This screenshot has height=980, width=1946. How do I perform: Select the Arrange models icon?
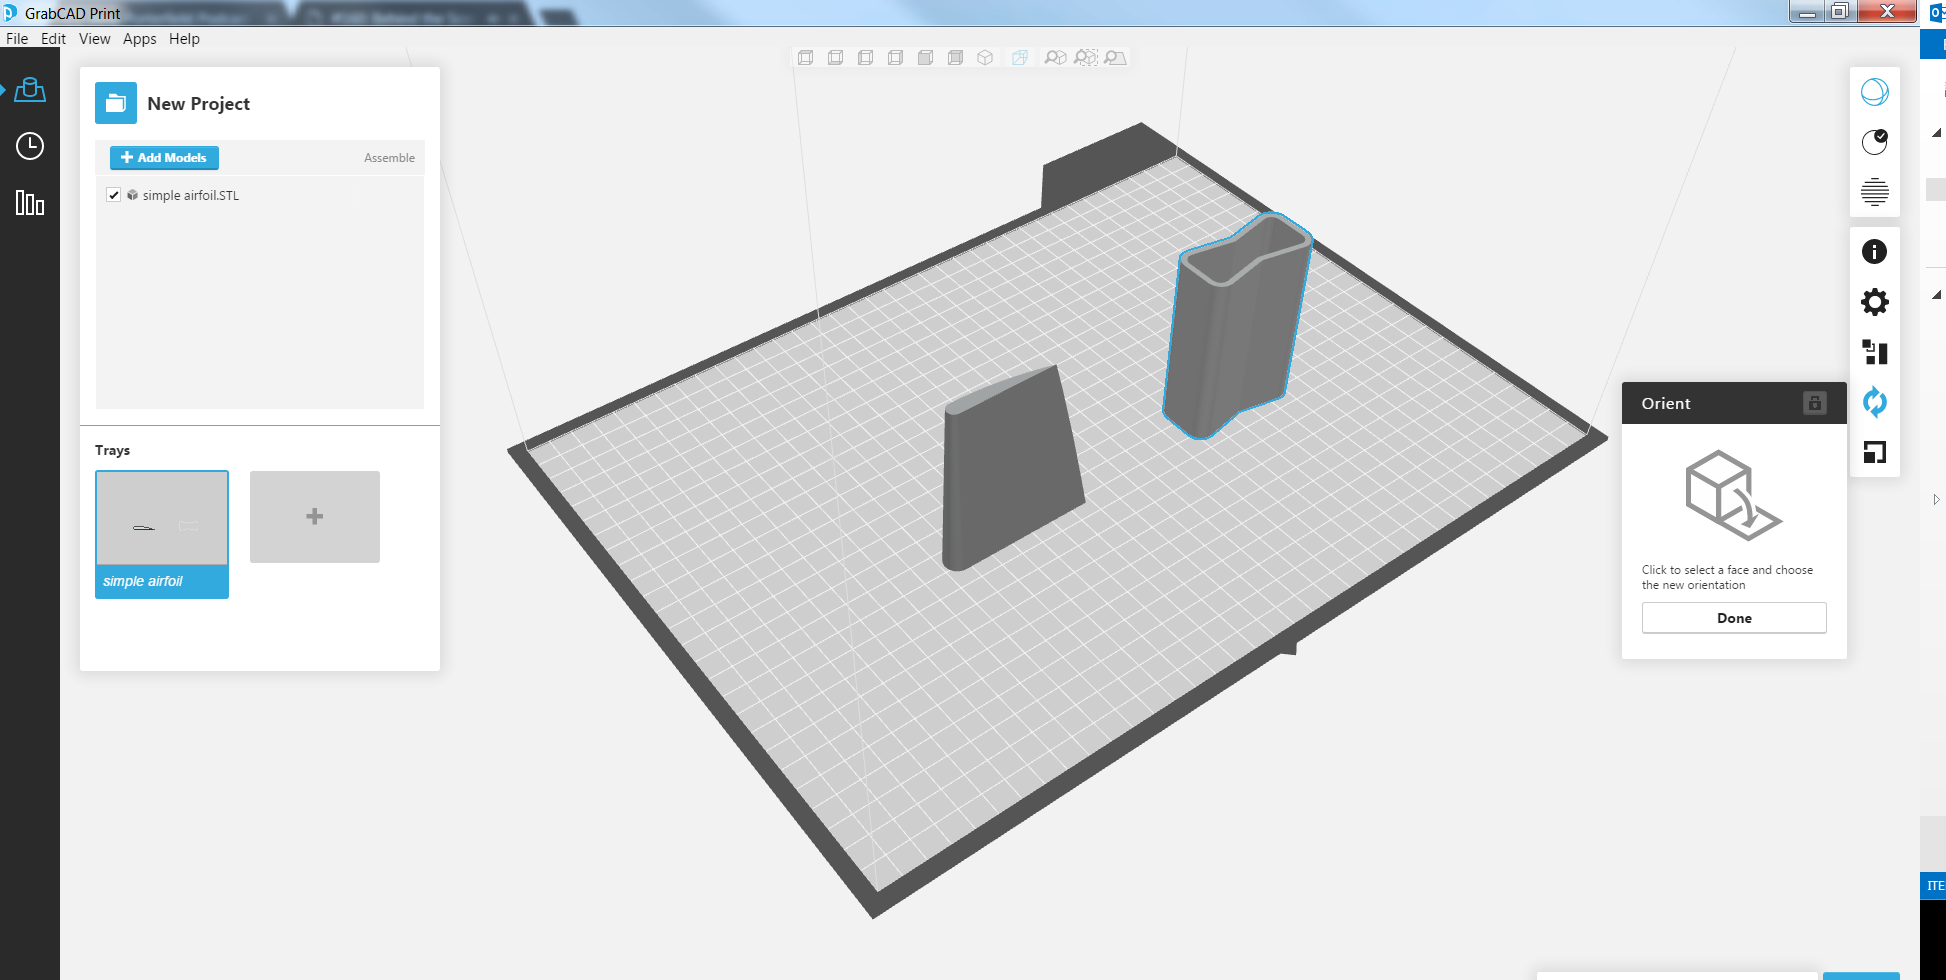coord(1875,352)
